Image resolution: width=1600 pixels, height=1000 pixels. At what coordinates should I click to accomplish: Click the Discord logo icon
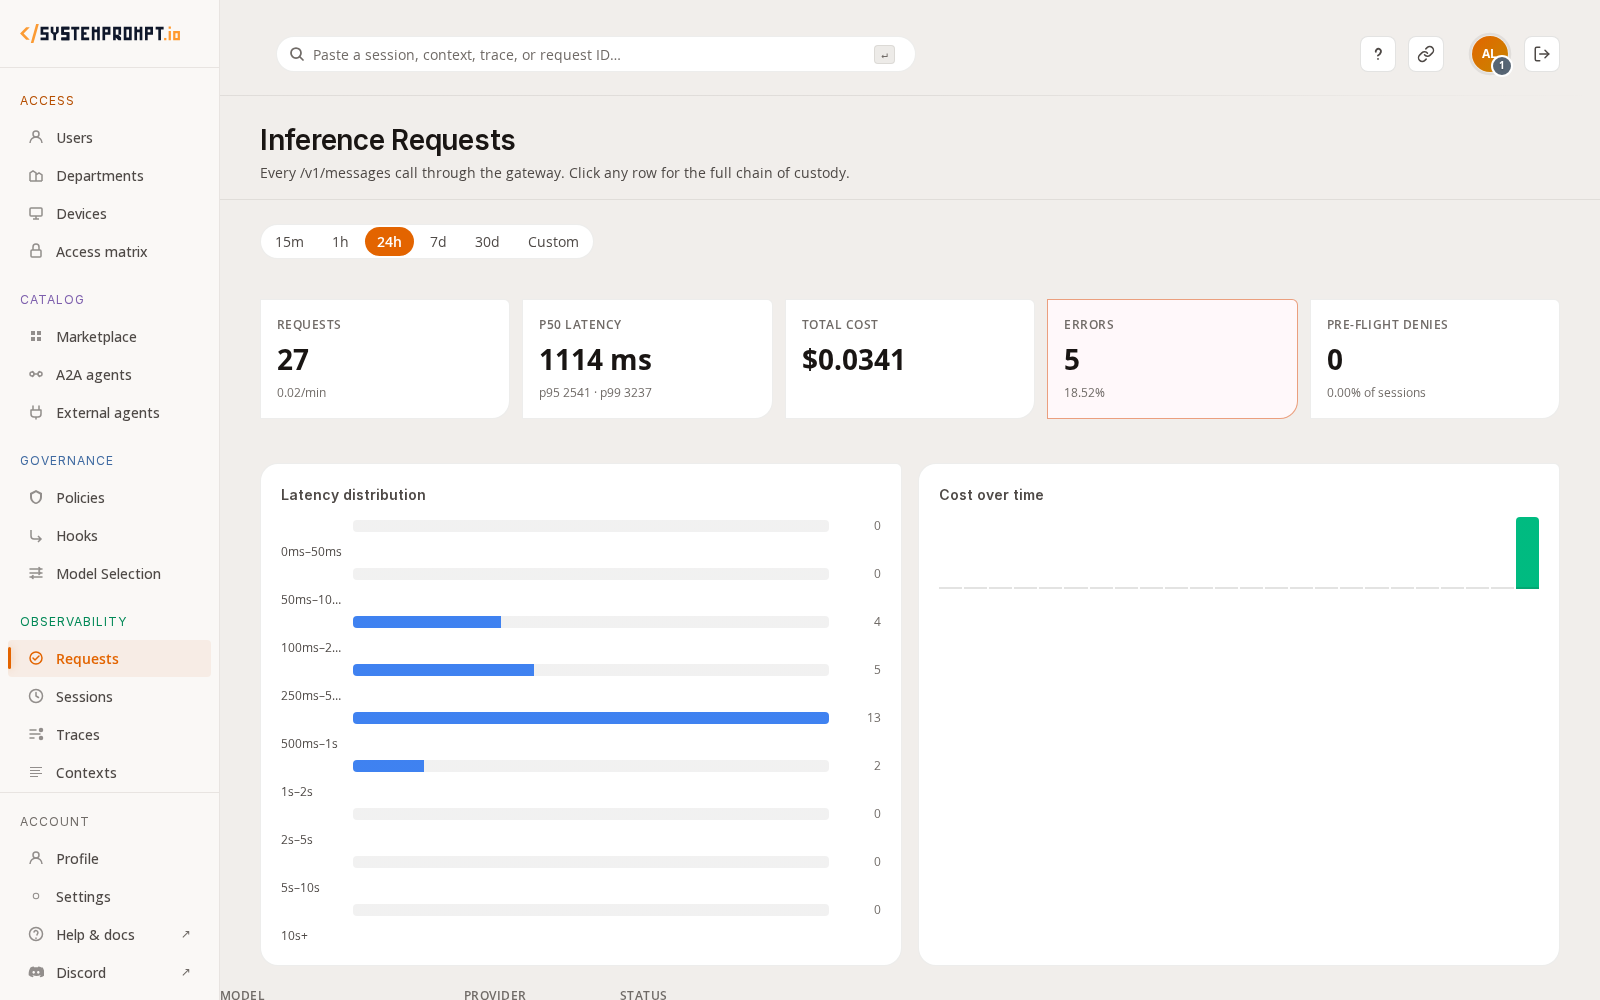click(x=36, y=972)
